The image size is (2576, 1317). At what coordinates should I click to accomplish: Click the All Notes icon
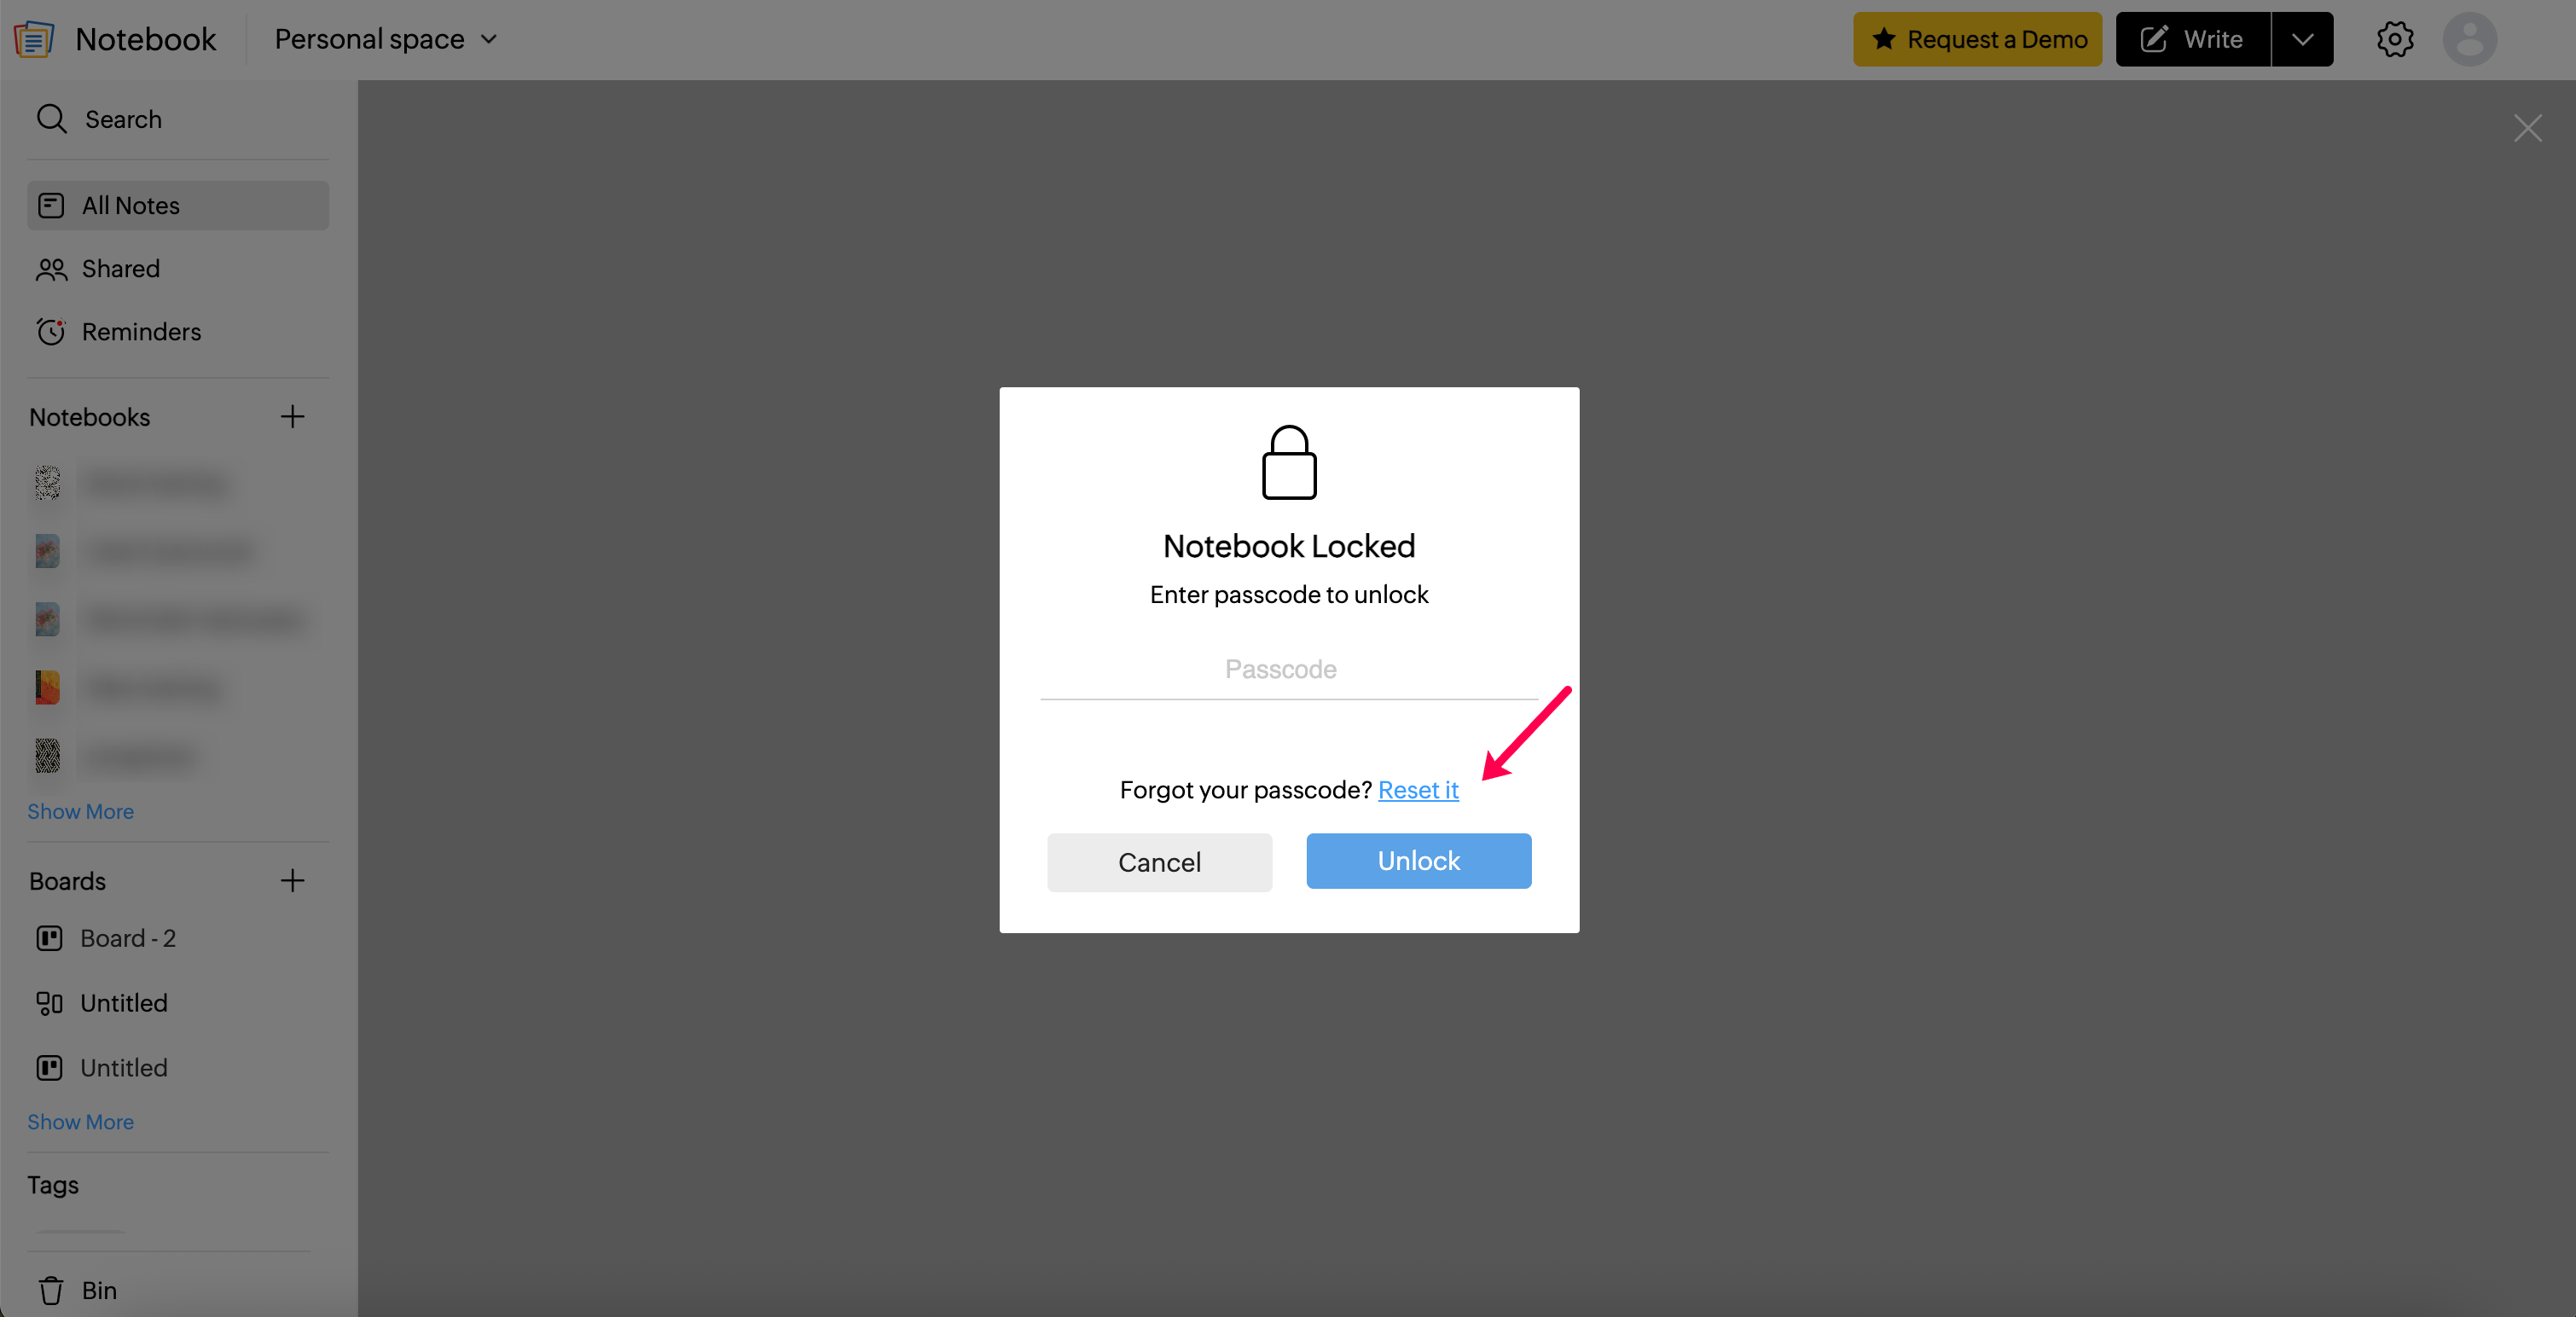pyautogui.click(x=51, y=205)
